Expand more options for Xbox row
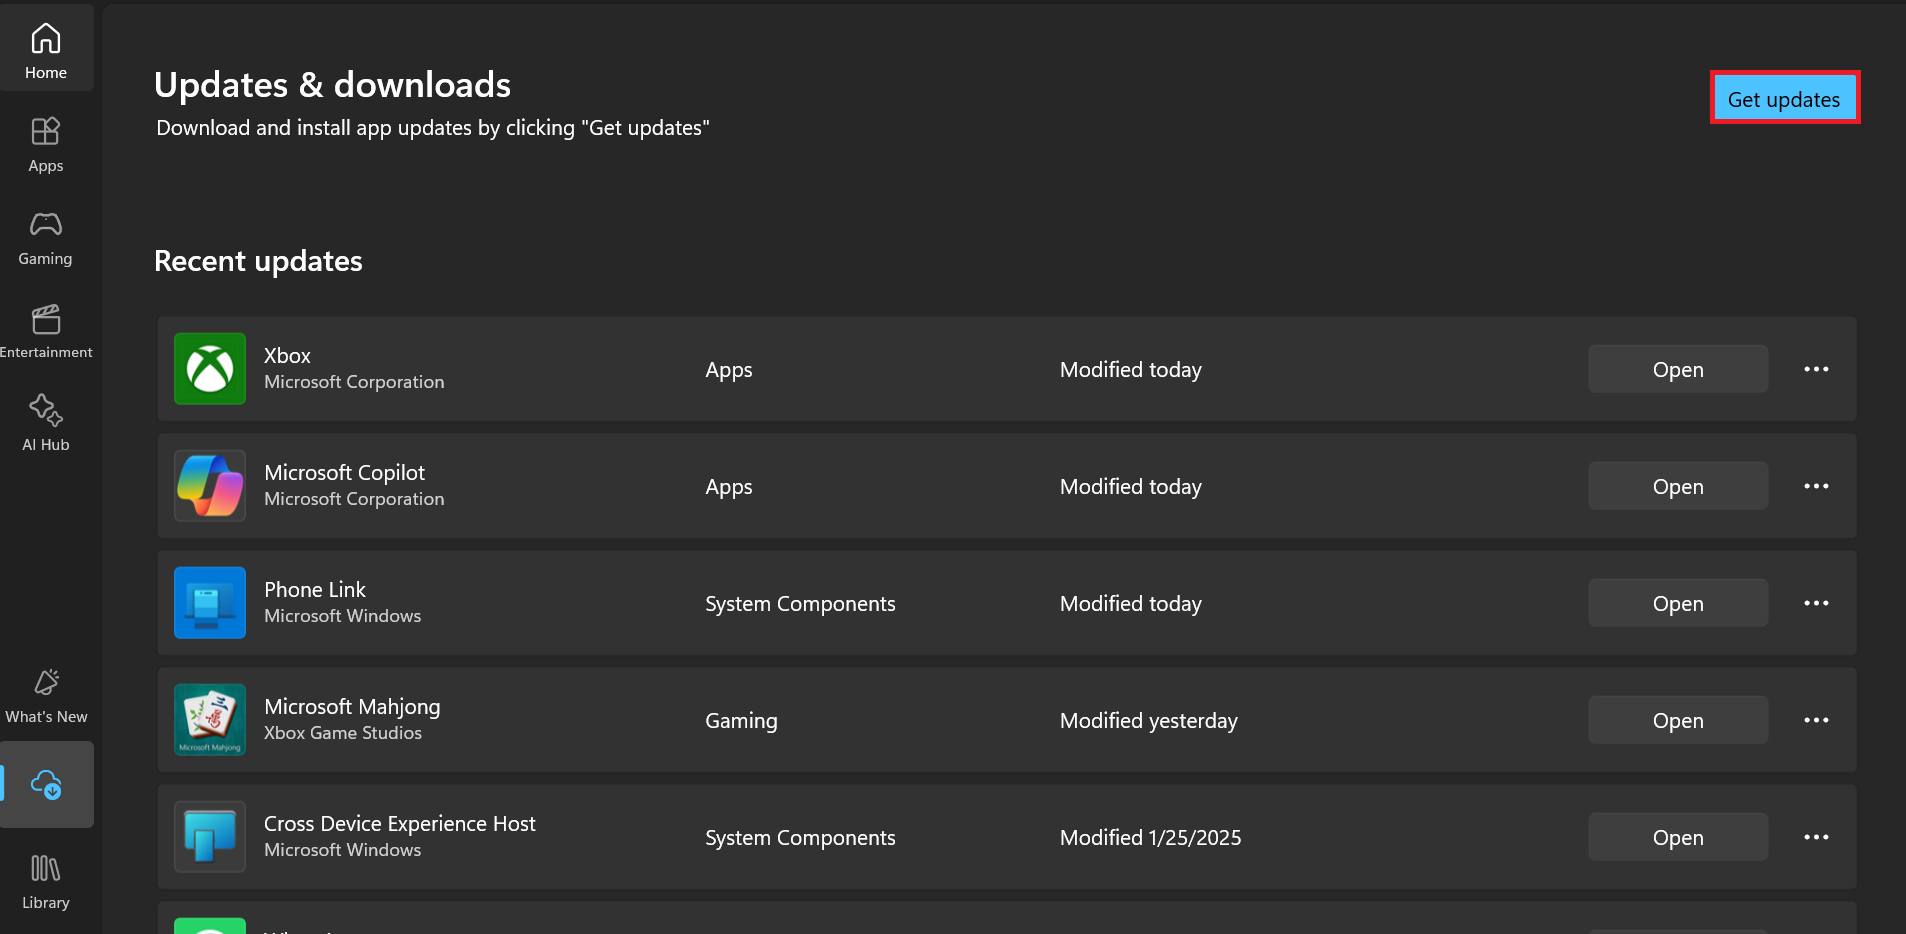Screen dimensions: 1906x934 tap(1816, 370)
